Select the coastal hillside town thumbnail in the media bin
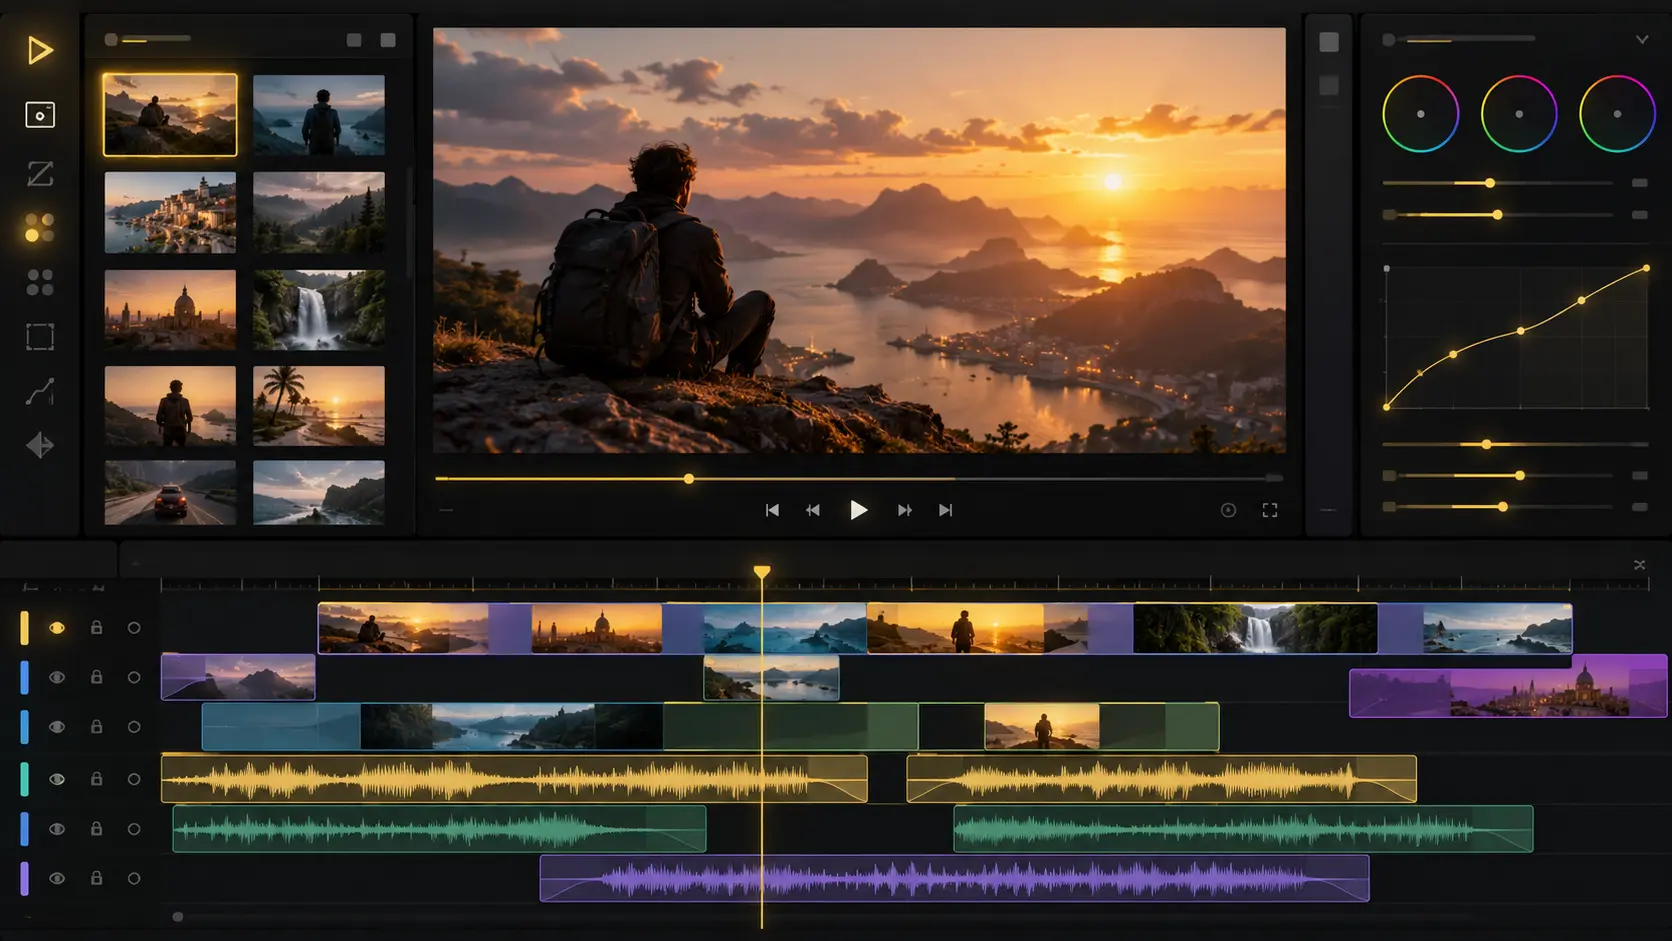 click(x=170, y=212)
